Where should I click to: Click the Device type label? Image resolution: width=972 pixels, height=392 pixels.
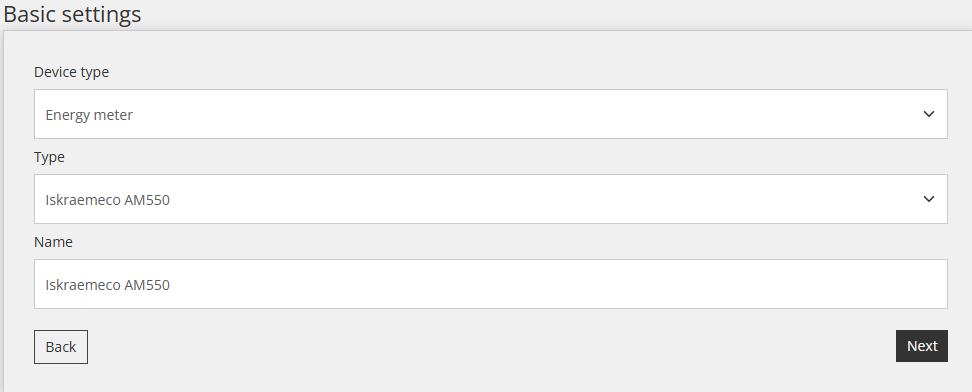click(x=71, y=73)
